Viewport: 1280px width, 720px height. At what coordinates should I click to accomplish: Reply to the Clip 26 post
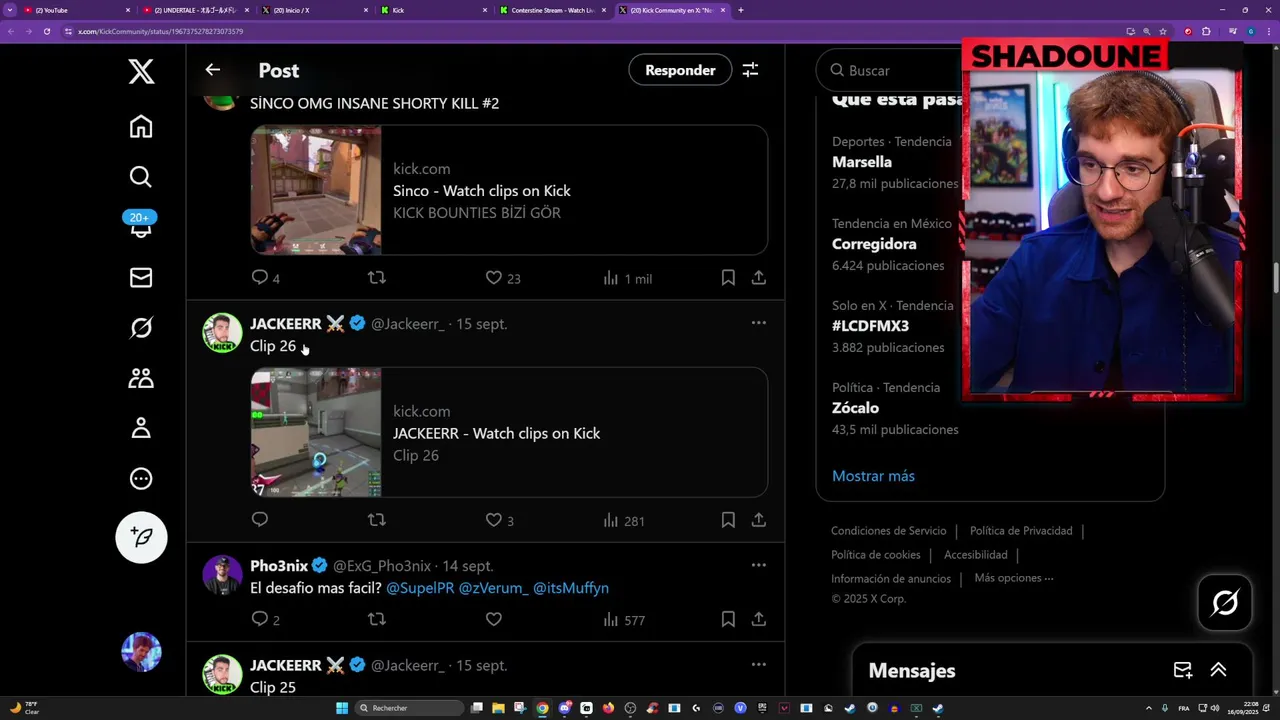tap(260, 519)
